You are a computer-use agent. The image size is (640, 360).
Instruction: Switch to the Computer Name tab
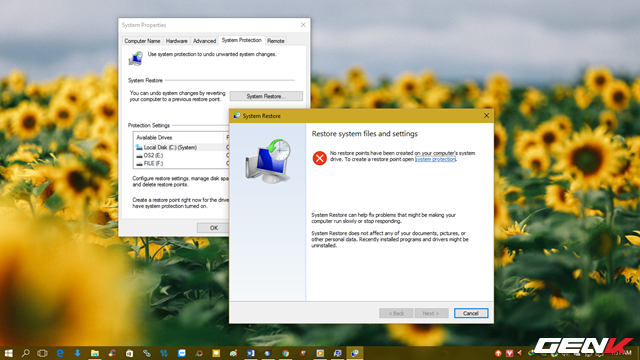pos(142,41)
